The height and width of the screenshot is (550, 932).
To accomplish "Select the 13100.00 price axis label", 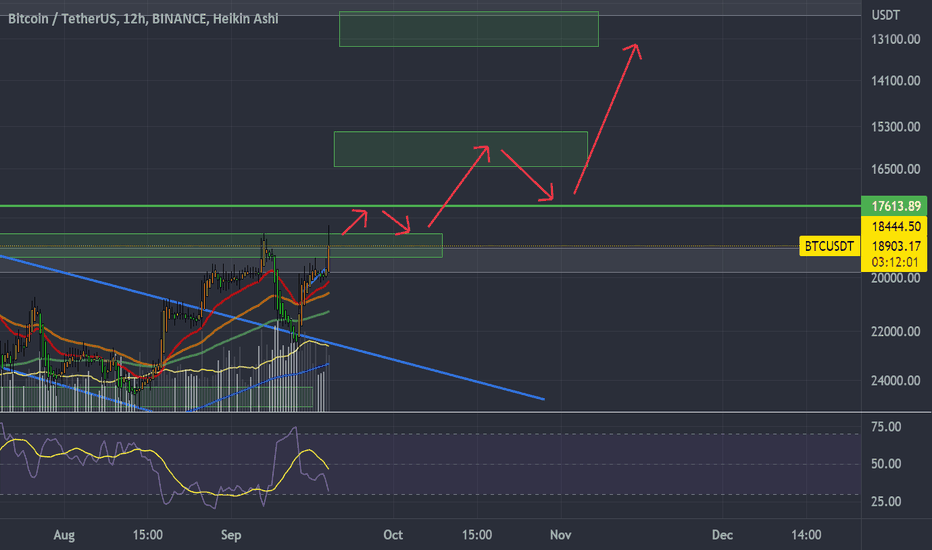I will pyautogui.click(x=895, y=39).
